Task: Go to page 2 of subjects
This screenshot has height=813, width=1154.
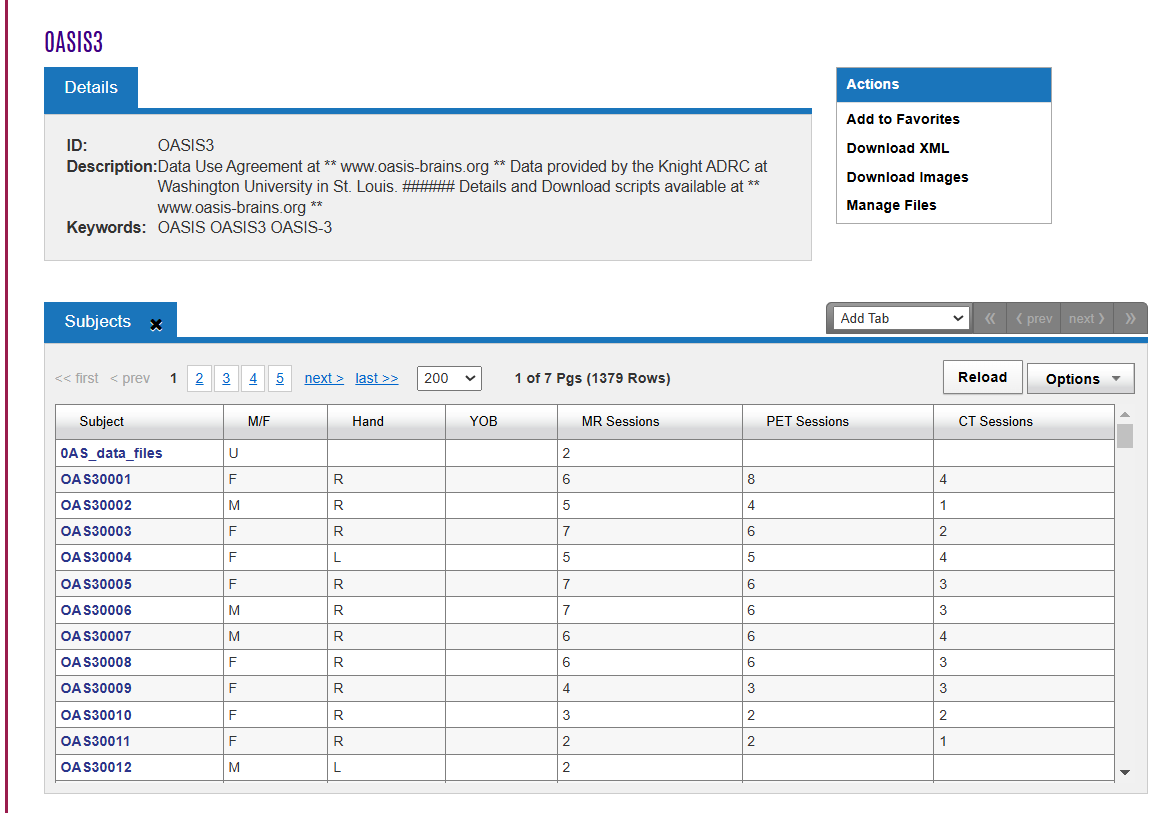Action: pyautogui.click(x=199, y=378)
